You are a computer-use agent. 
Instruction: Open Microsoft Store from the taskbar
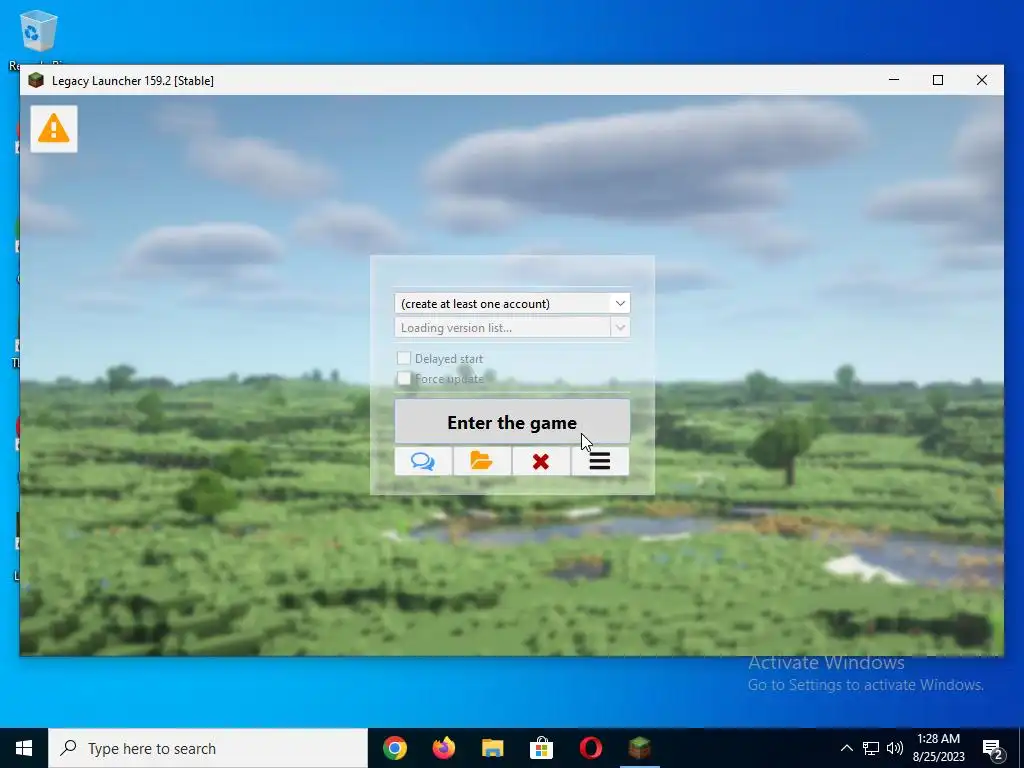pyautogui.click(x=541, y=748)
